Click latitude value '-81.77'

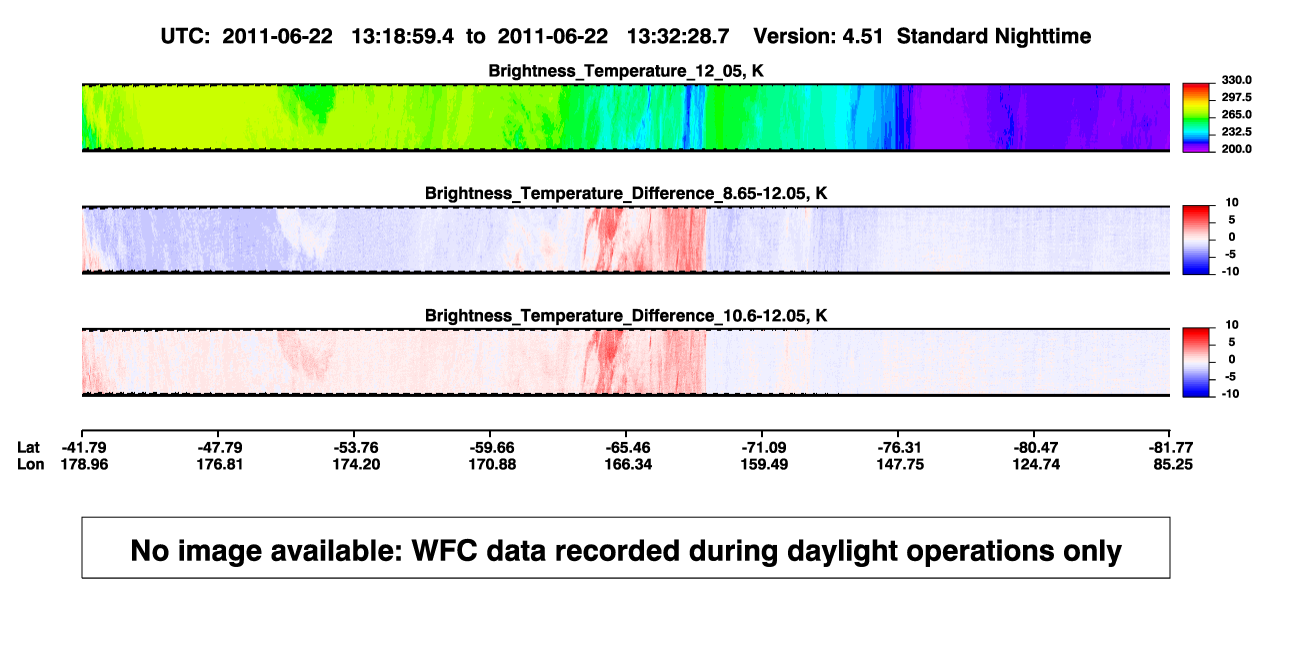click(1169, 447)
